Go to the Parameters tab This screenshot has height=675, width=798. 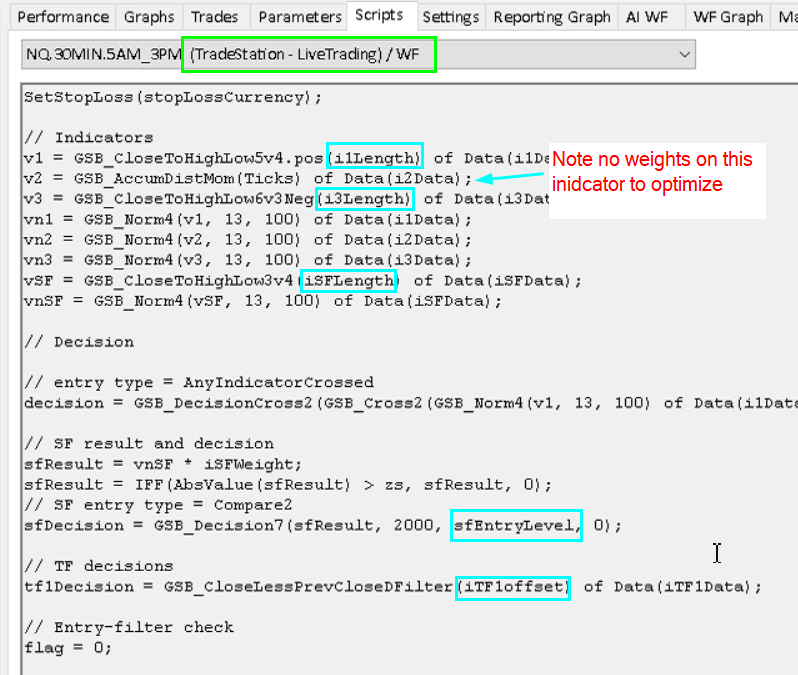coord(299,17)
